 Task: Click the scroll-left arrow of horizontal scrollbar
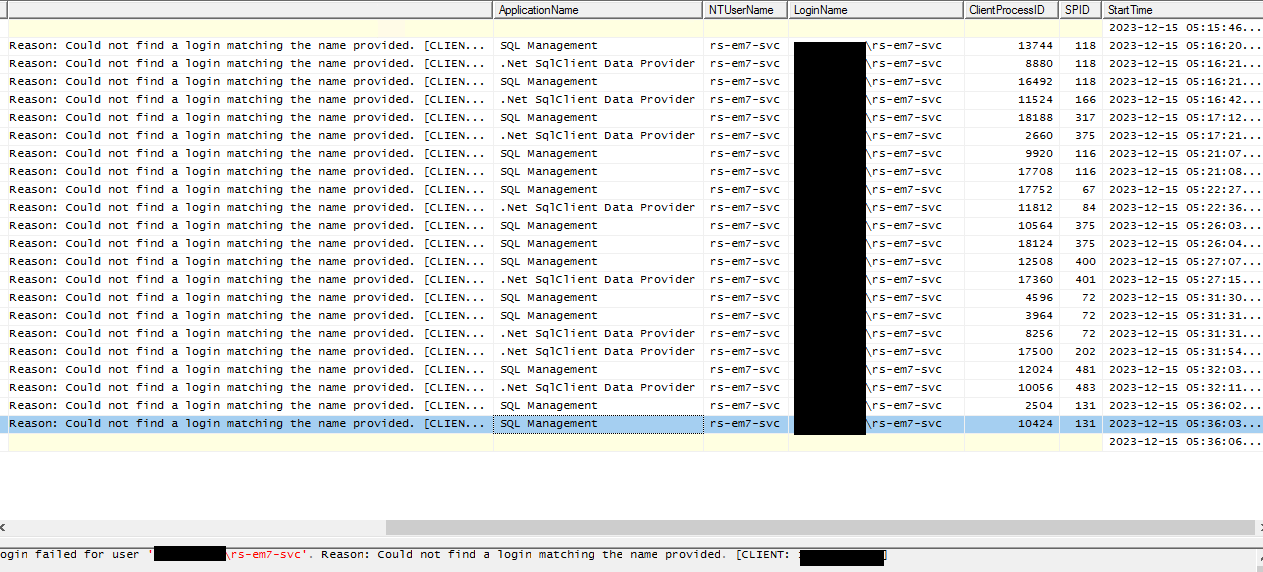coord(5,527)
